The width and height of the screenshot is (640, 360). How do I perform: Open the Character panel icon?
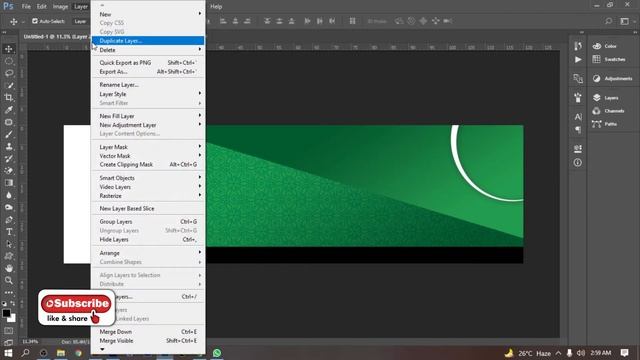(x=578, y=117)
